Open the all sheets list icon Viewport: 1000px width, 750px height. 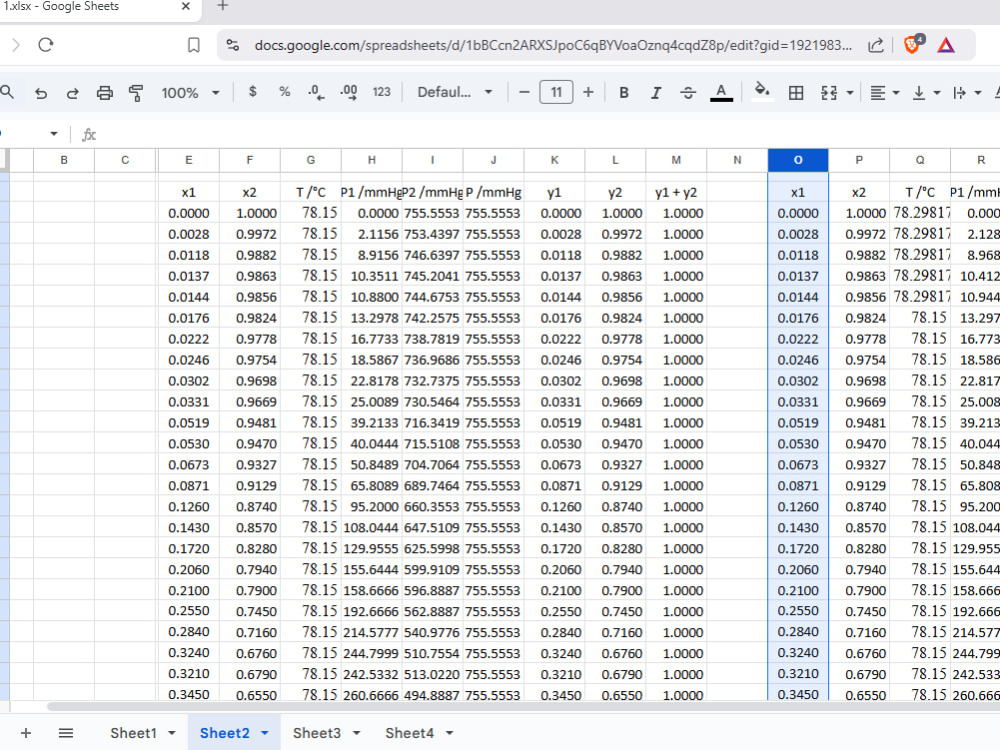(66, 733)
